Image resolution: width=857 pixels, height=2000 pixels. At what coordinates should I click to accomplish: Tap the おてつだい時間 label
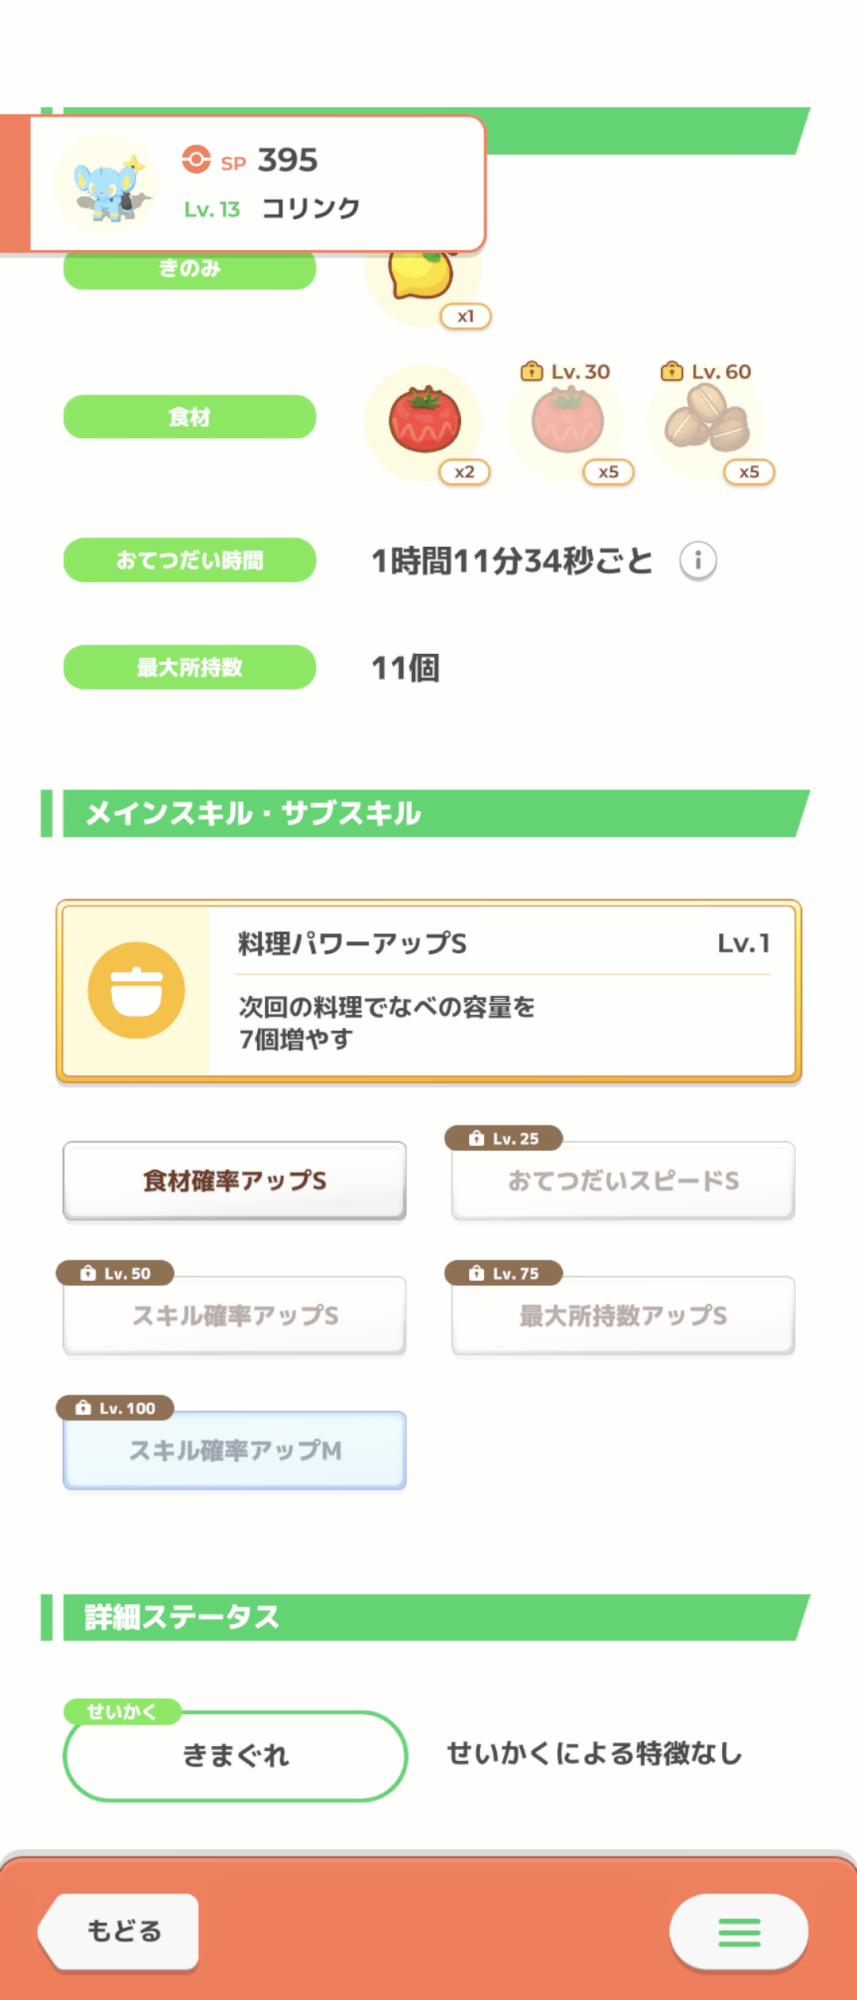[190, 560]
